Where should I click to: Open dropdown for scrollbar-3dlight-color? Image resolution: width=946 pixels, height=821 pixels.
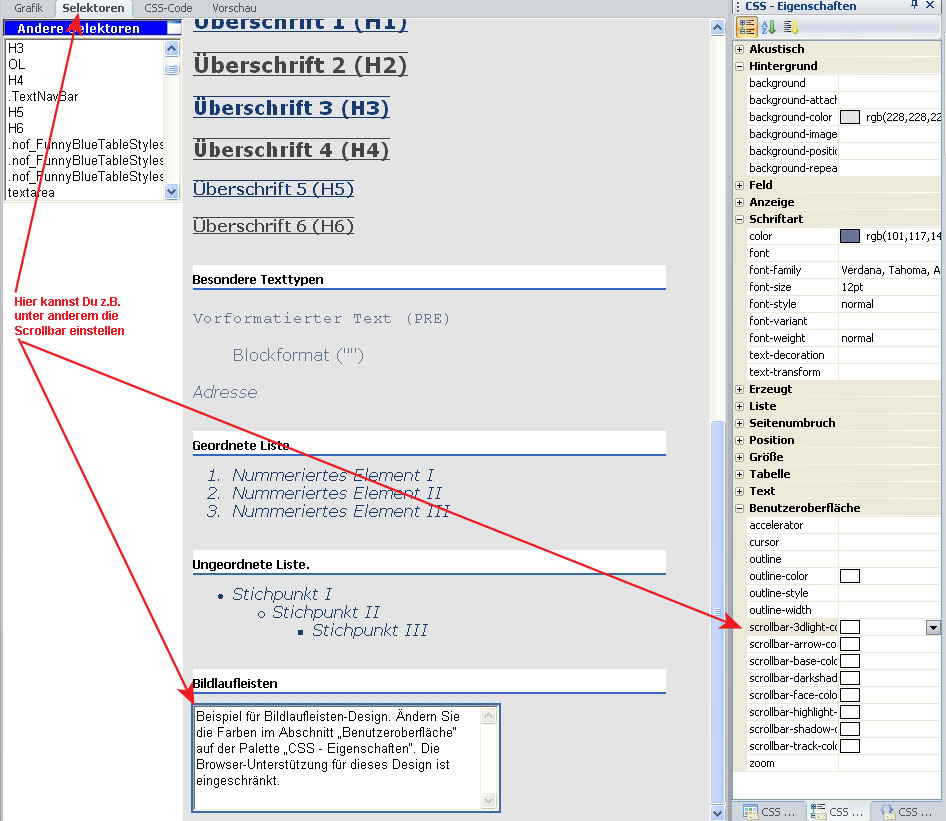pos(933,627)
